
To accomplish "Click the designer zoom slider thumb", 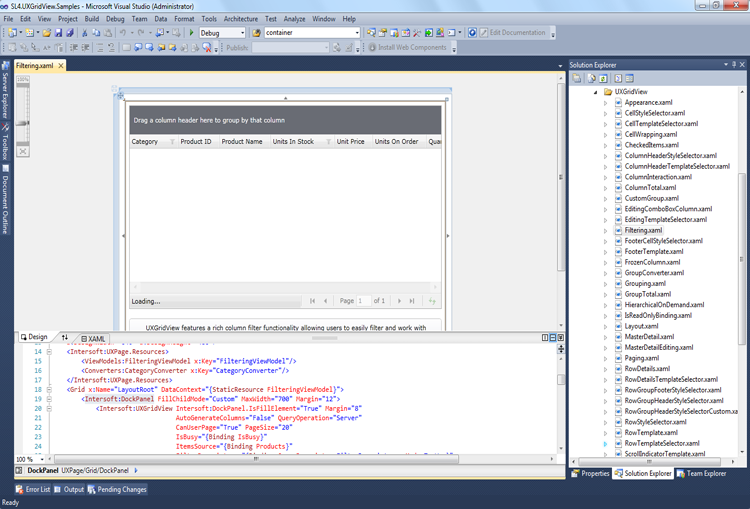I will tap(22, 123).
